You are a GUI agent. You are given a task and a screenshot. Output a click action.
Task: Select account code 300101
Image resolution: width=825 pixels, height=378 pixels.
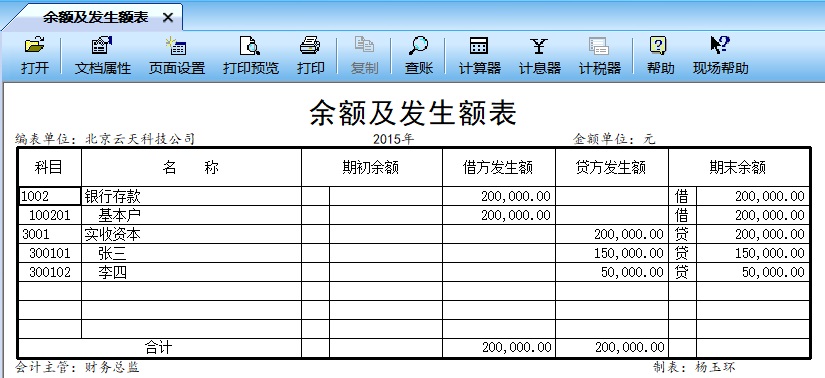click(50, 253)
